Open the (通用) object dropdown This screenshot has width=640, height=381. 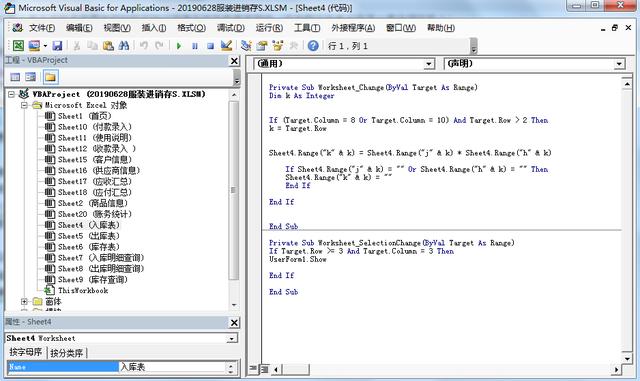pyautogui.click(x=429, y=64)
